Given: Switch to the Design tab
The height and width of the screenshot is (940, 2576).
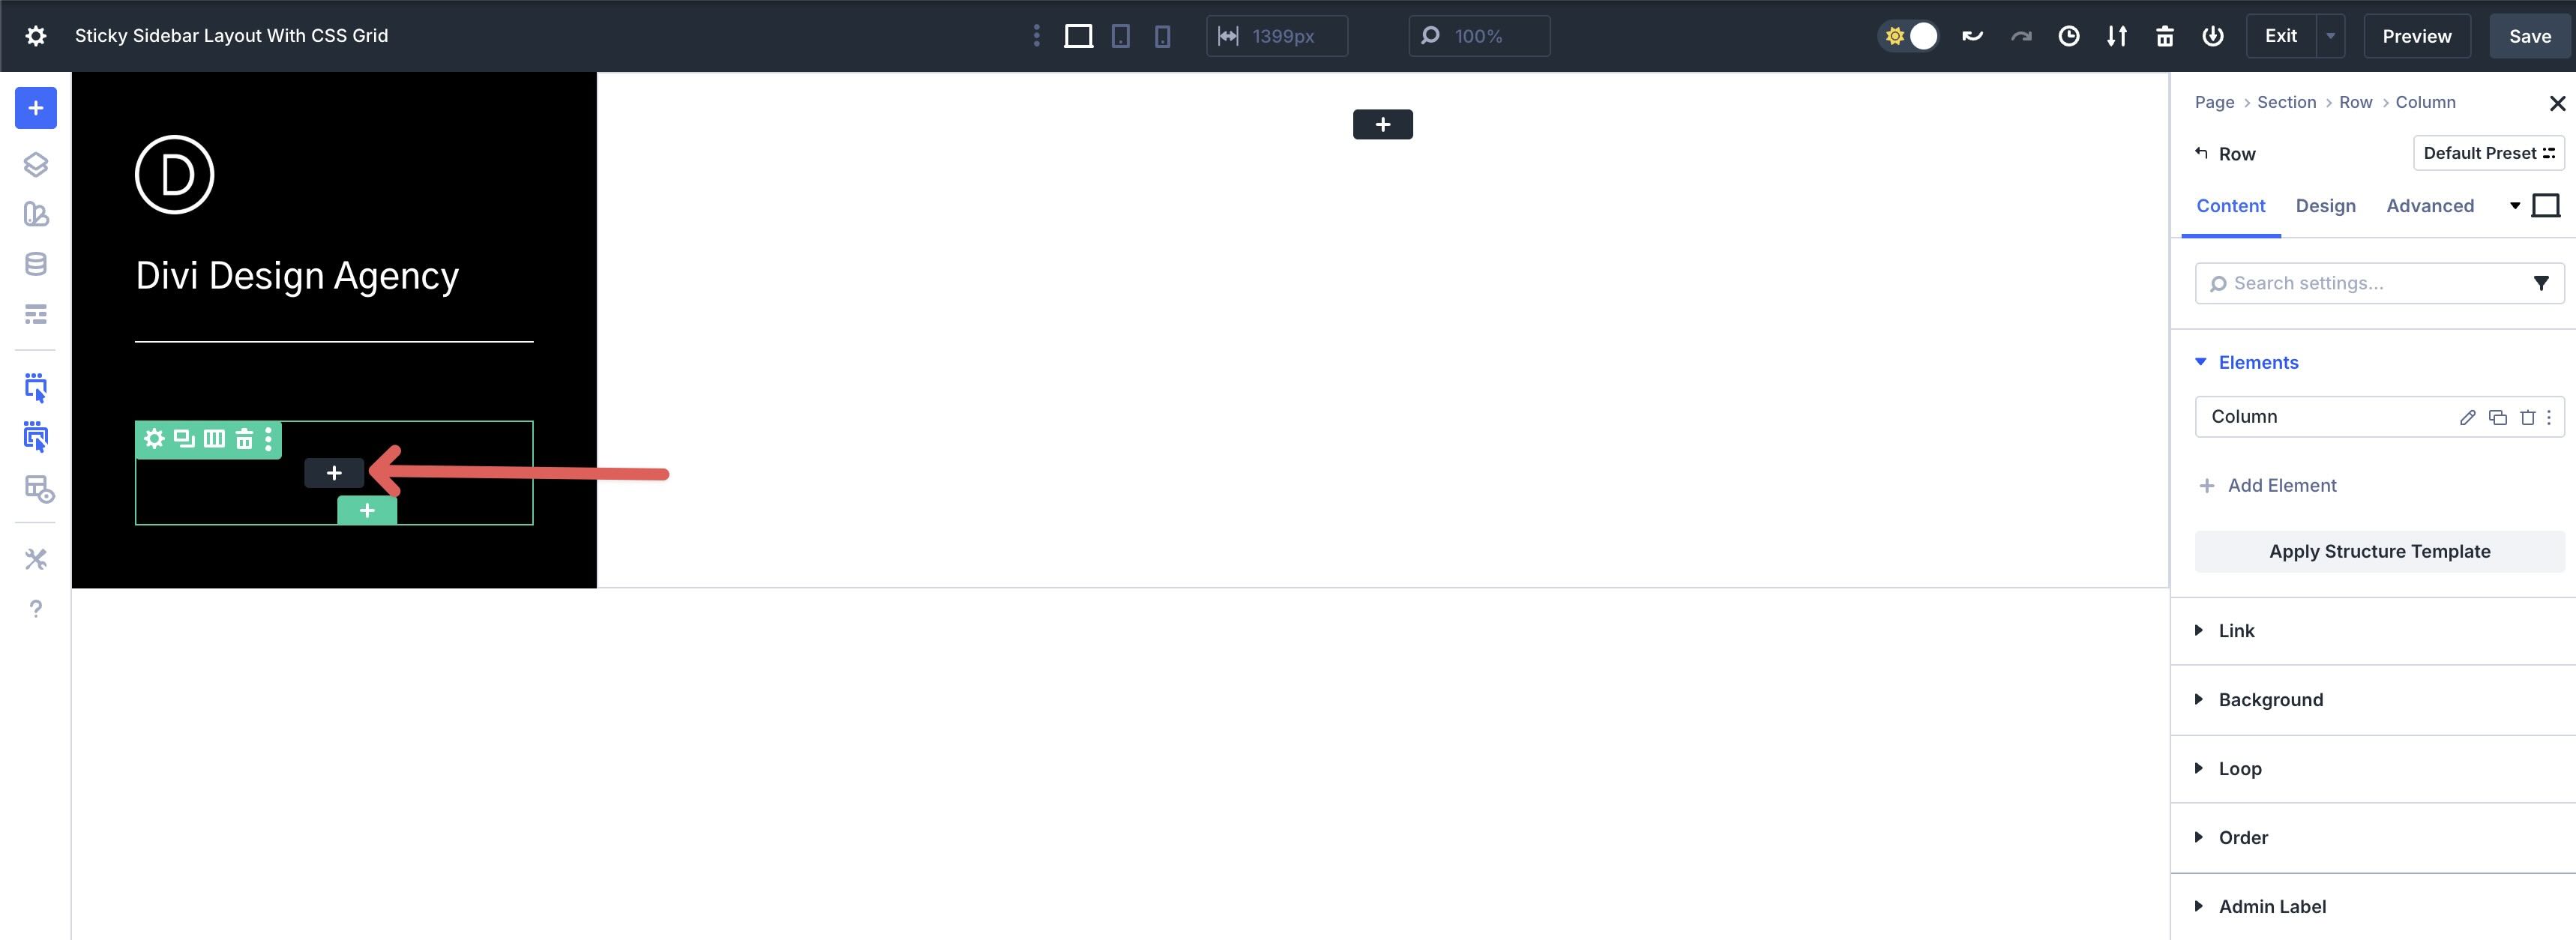Looking at the screenshot, I should tap(2326, 206).
